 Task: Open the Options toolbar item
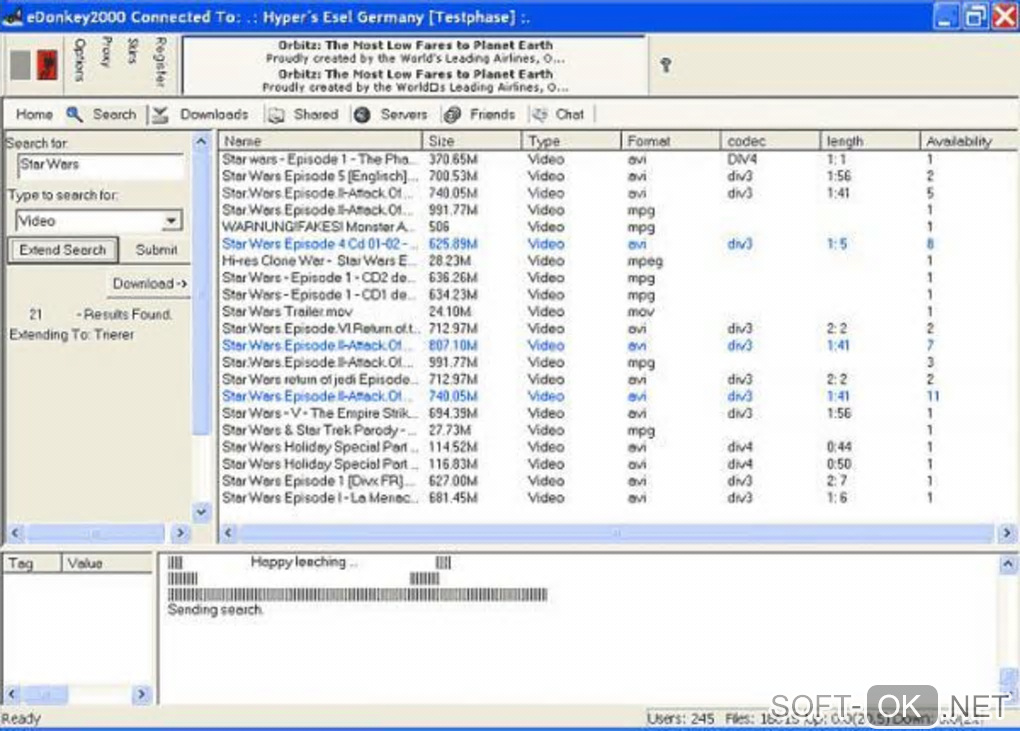coord(79,62)
